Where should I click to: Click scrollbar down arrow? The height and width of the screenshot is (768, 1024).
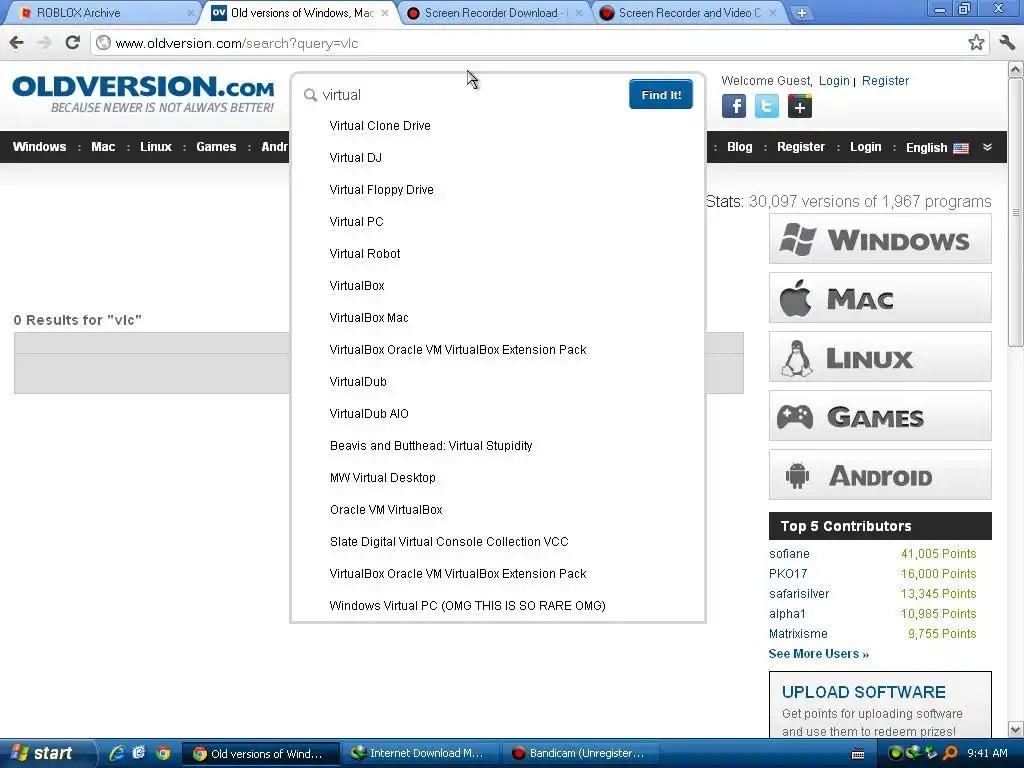(x=1016, y=729)
